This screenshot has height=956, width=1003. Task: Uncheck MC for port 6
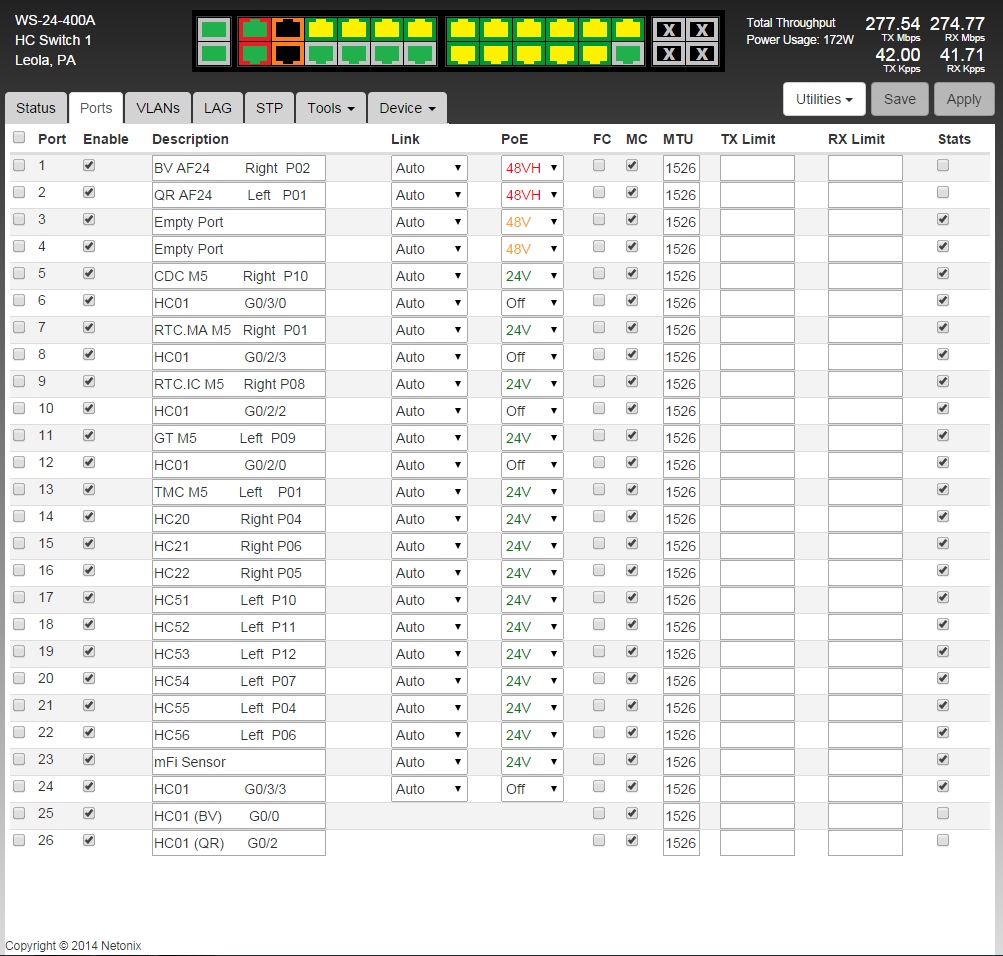click(x=632, y=301)
